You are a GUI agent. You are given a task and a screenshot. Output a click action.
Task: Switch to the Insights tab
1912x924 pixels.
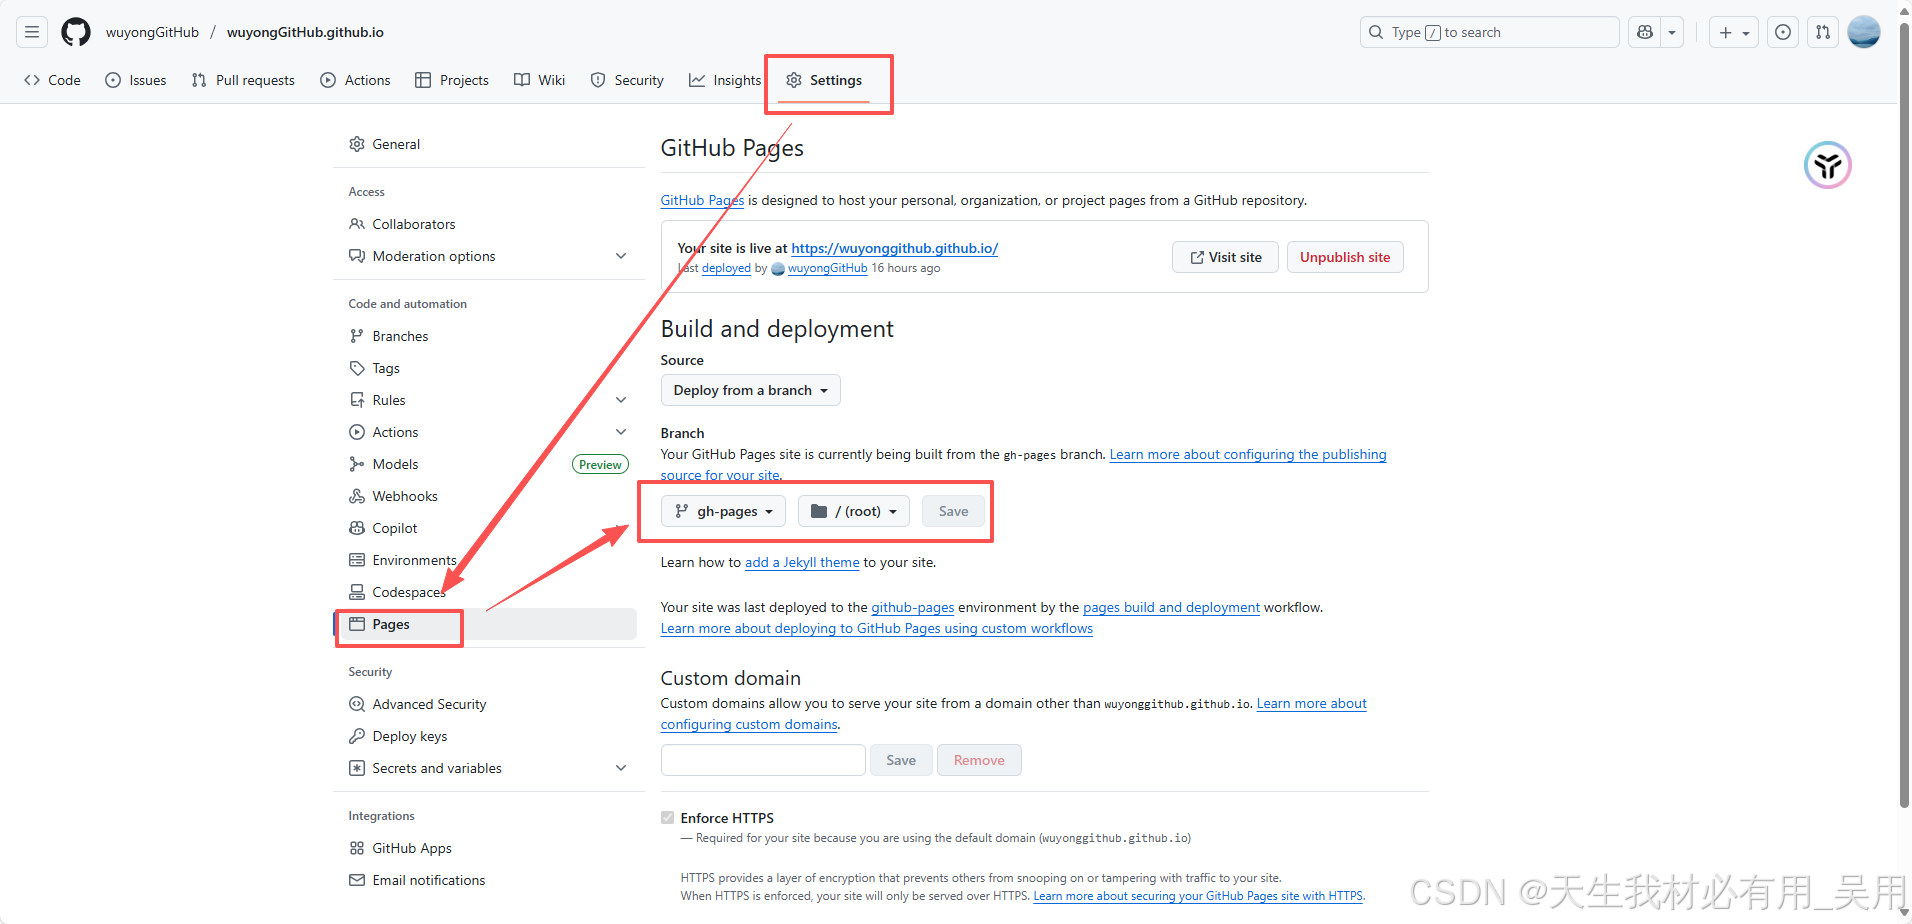tap(725, 80)
